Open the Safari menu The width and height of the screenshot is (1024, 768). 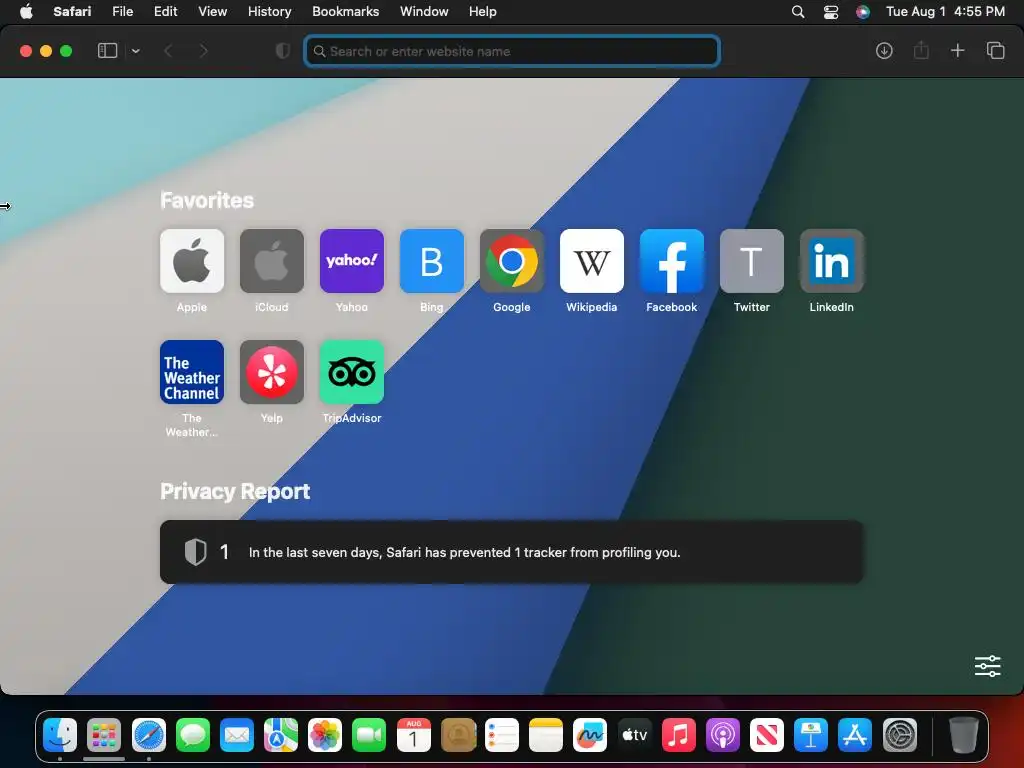pyautogui.click(x=72, y=11)
